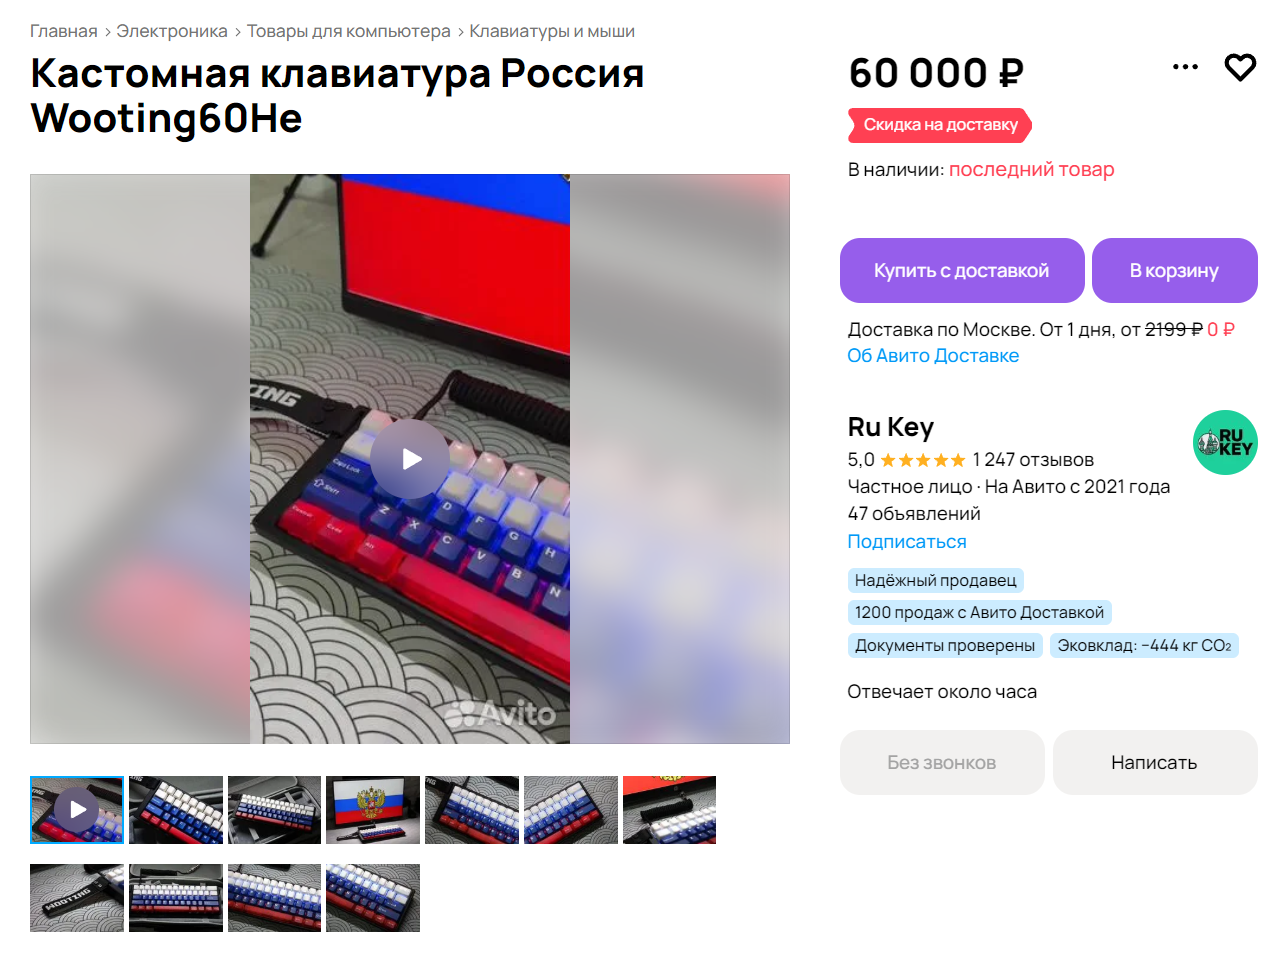Open the three-dots more options menu
Screen dimensions: 1282x965
pyautogui.click(x=1185, y=67)
